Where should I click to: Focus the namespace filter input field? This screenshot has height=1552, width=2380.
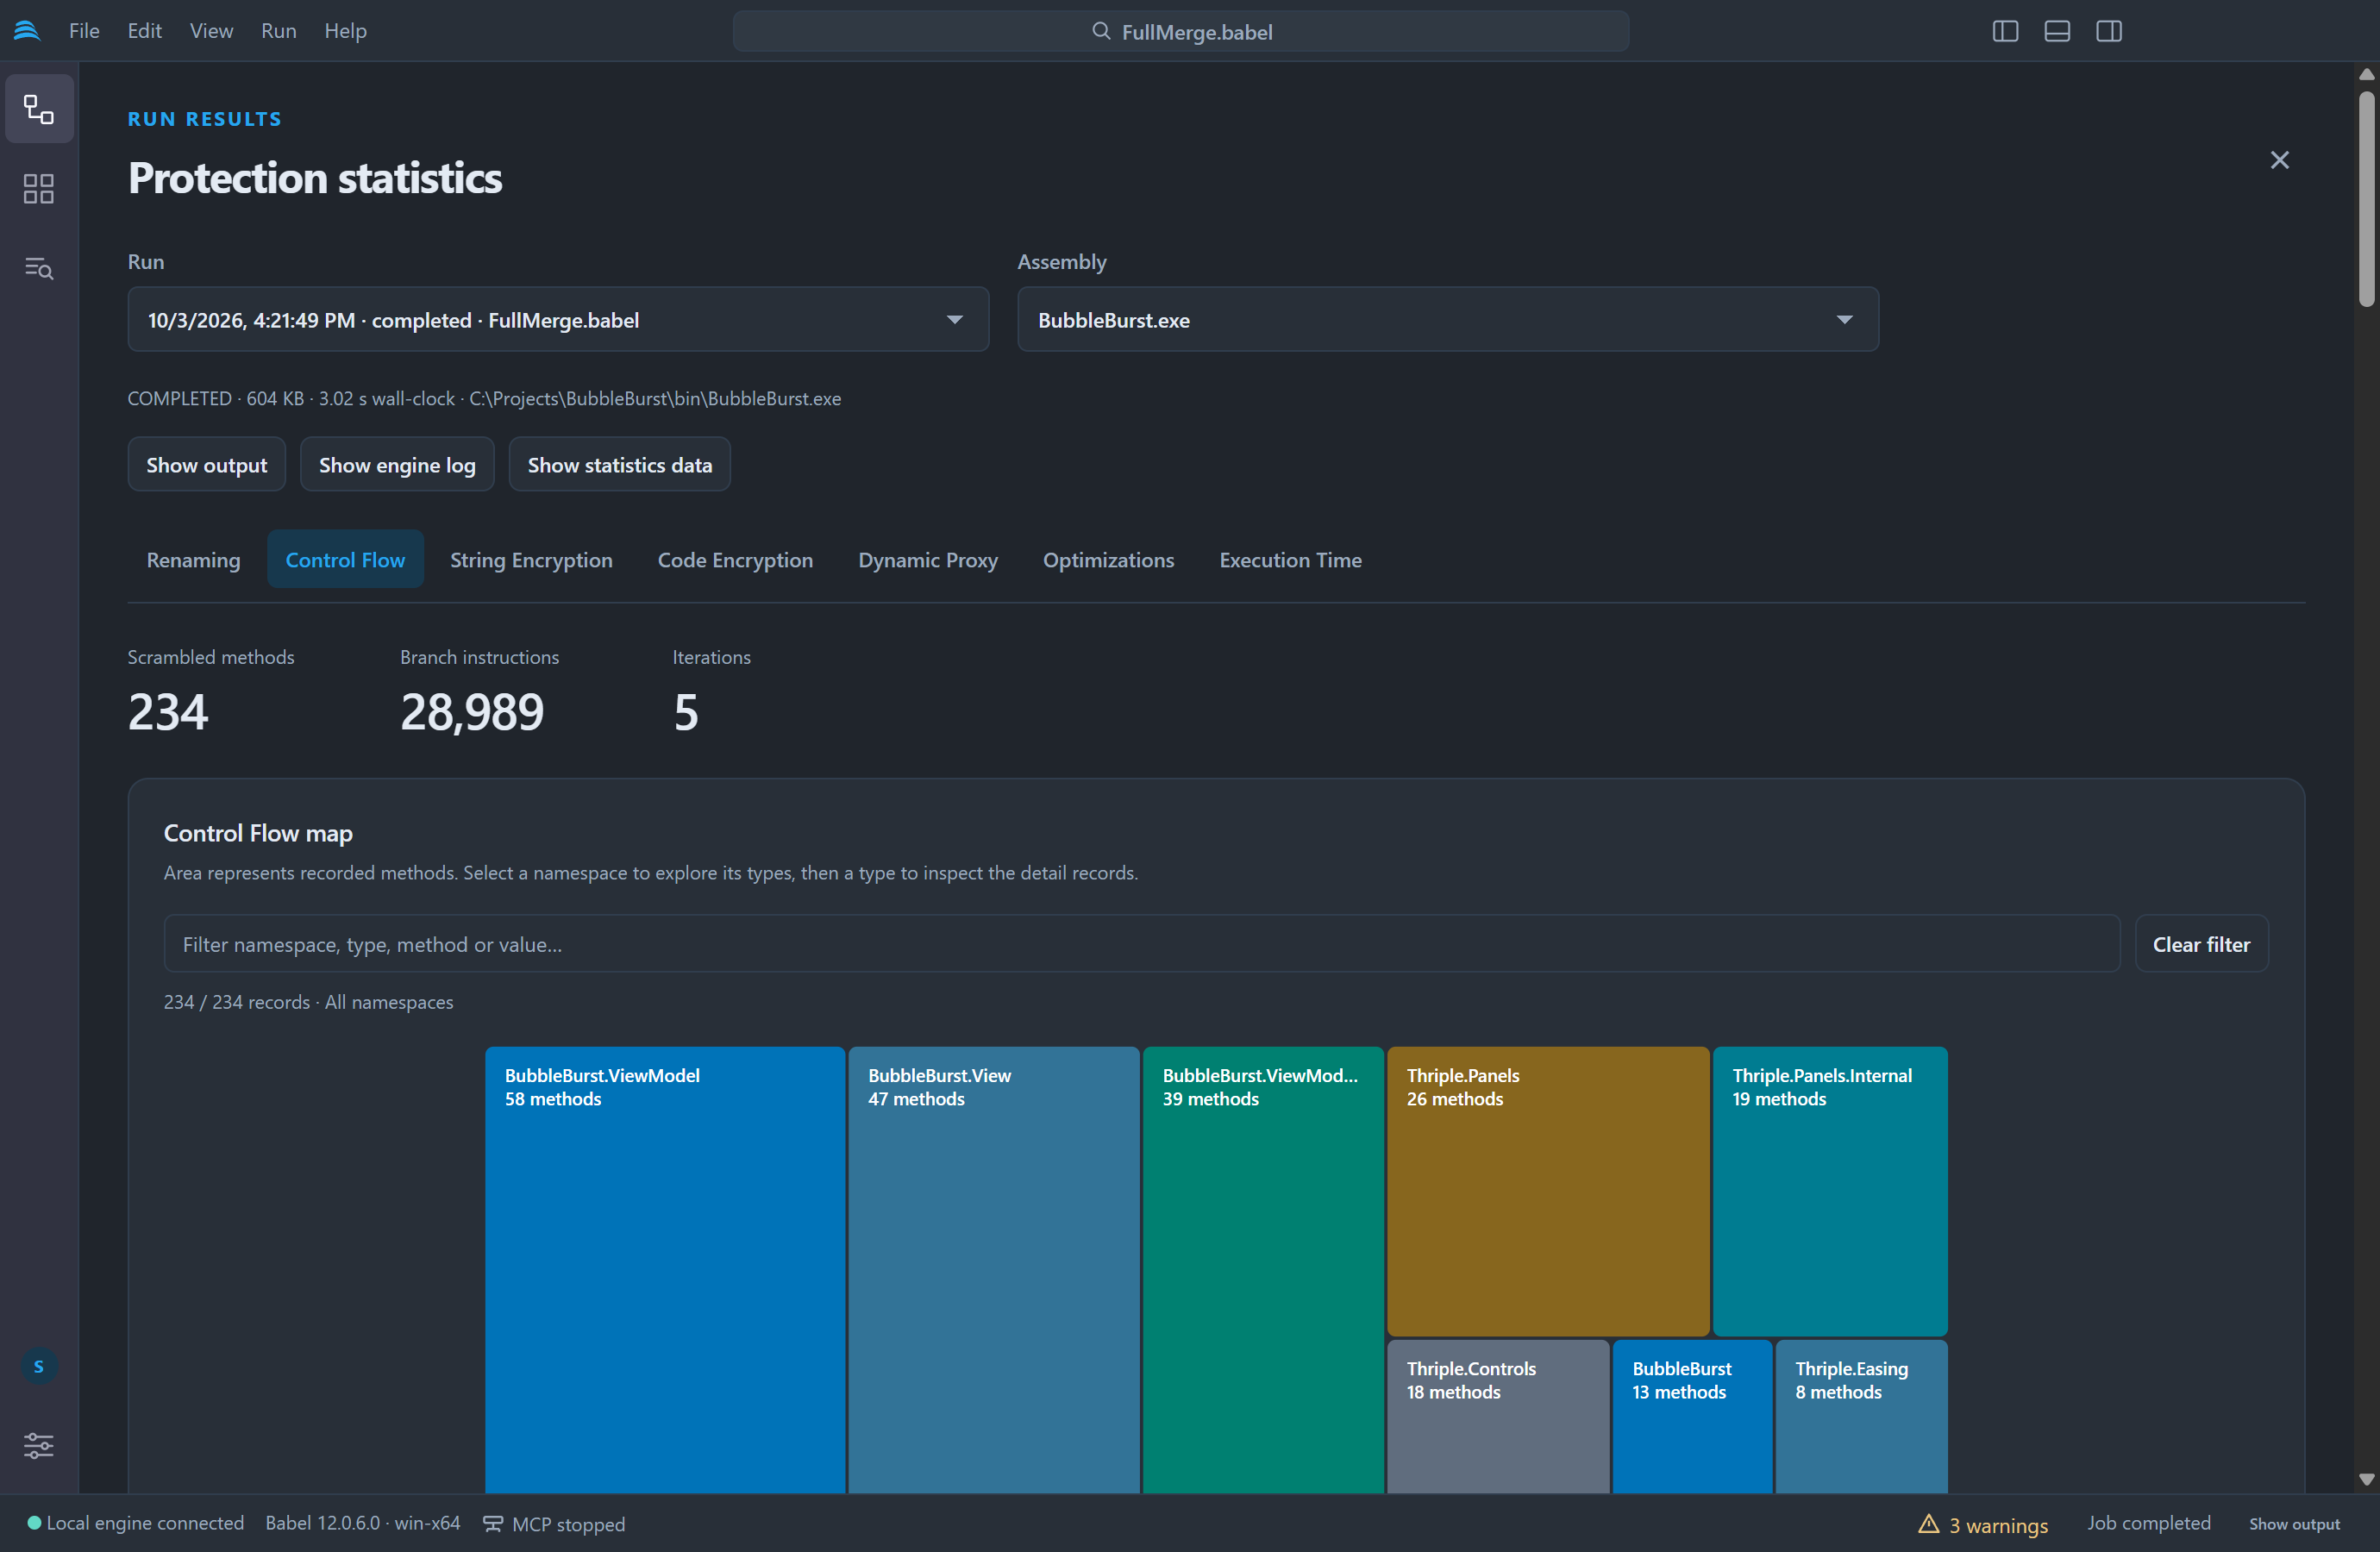[x=1141, y=944]
